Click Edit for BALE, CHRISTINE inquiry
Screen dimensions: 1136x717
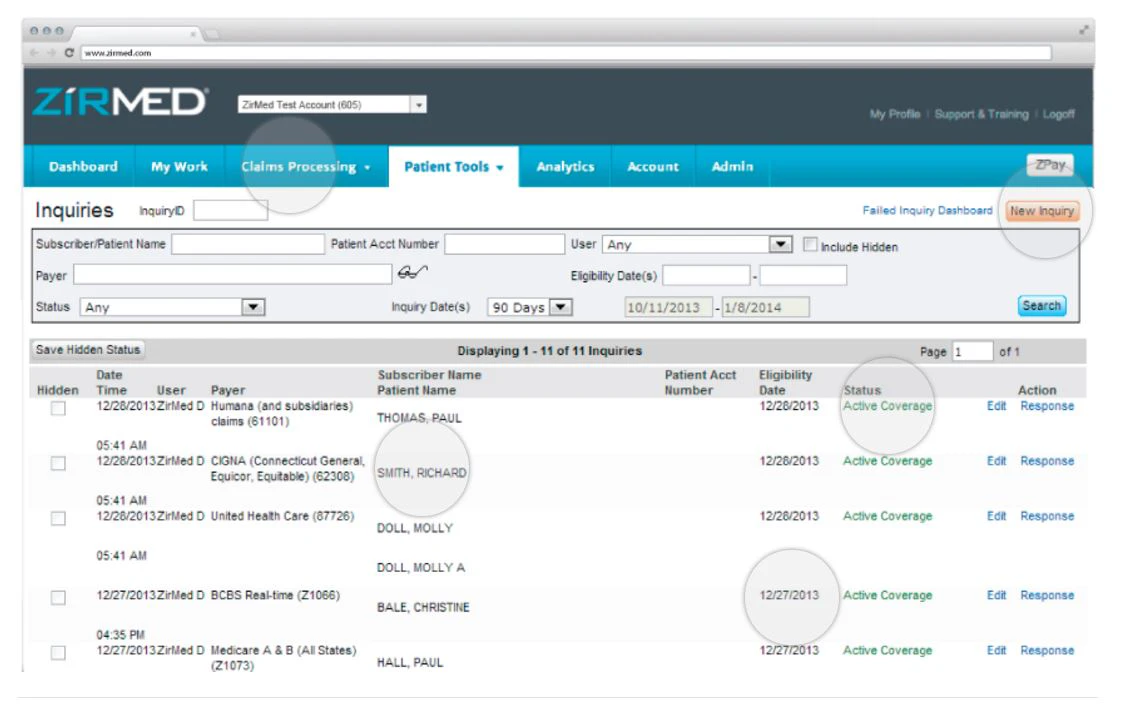tap(996, 595)
